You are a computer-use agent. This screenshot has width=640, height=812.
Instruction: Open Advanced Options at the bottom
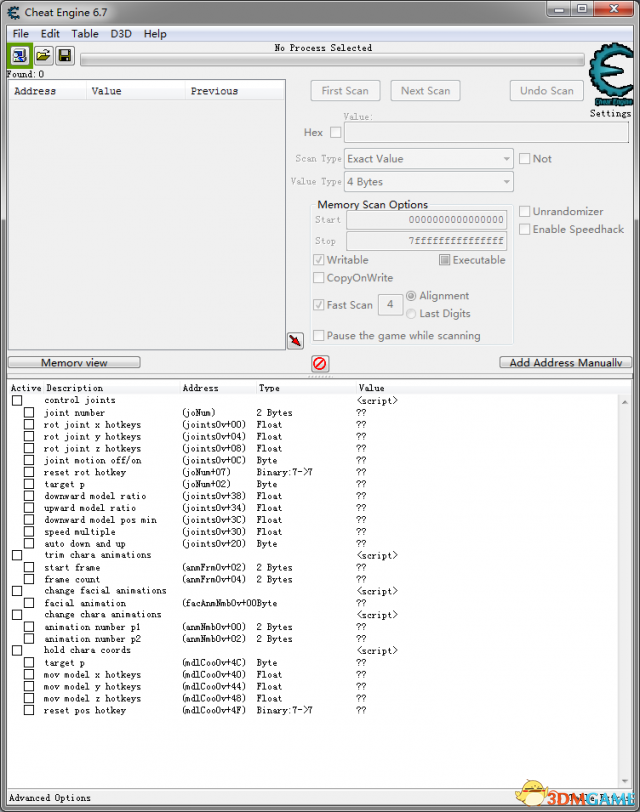50,798
